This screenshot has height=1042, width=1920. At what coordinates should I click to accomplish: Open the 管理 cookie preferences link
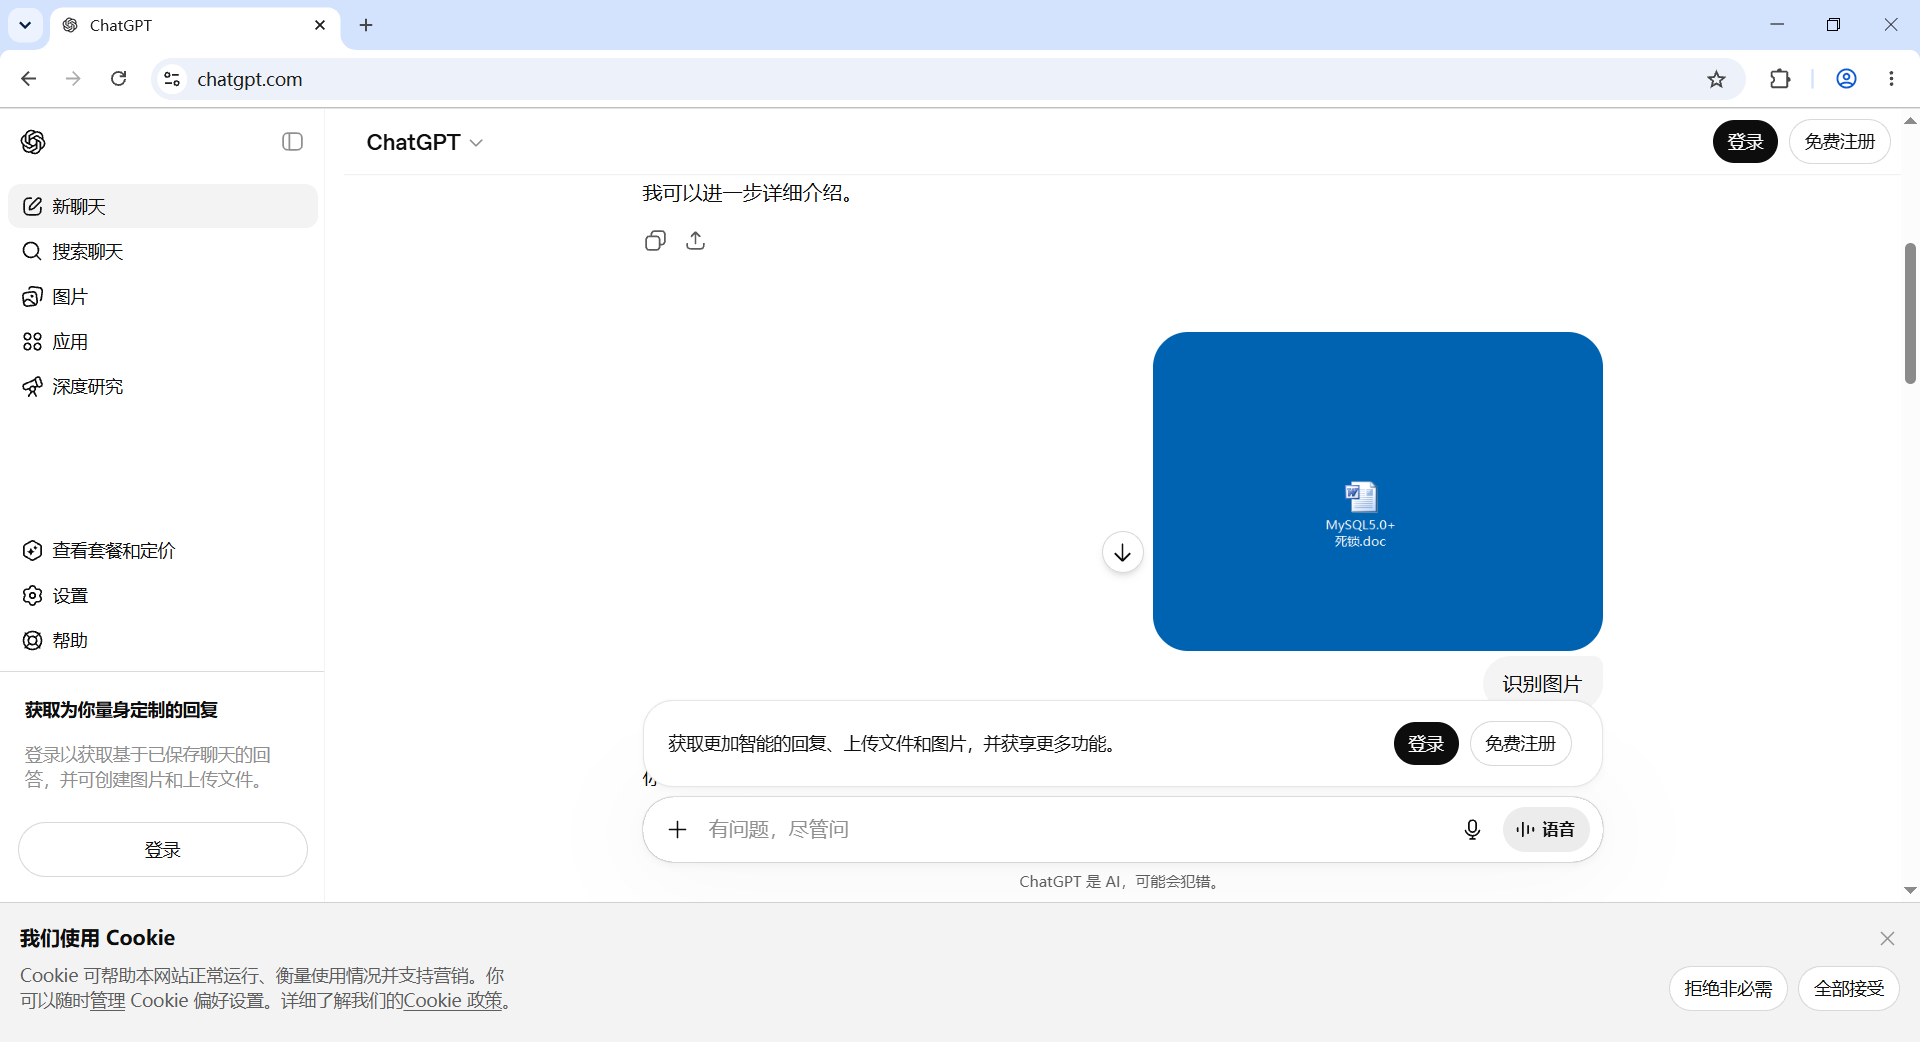click(108, 1000)
